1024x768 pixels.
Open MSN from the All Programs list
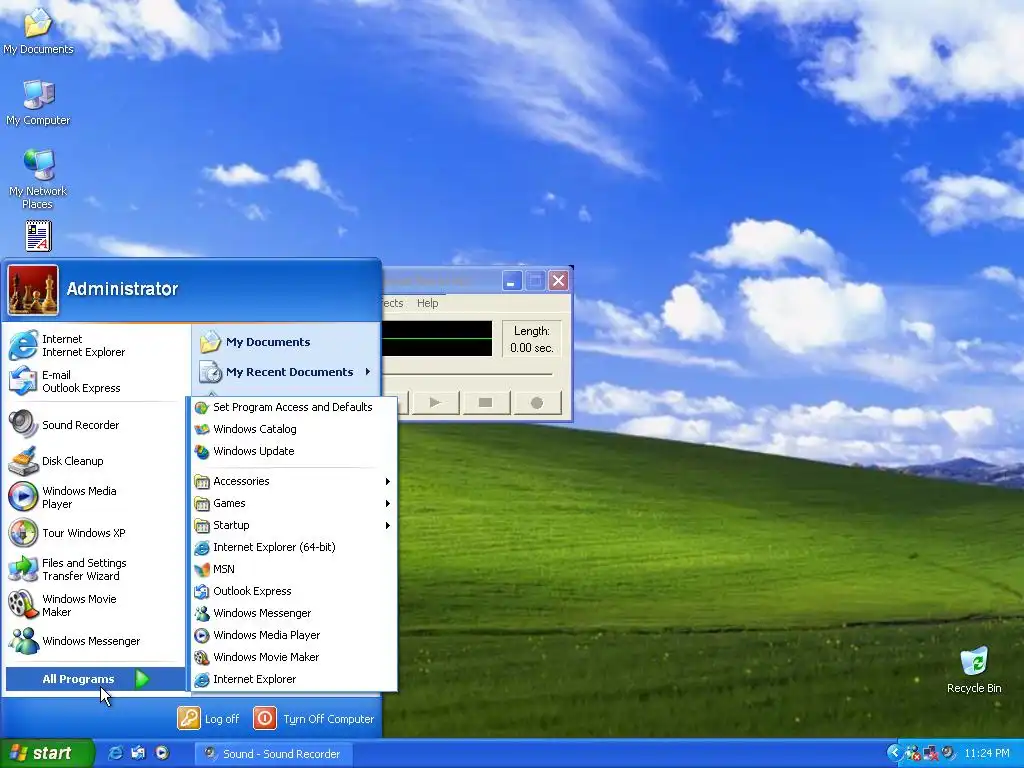(x=293, y=569)
